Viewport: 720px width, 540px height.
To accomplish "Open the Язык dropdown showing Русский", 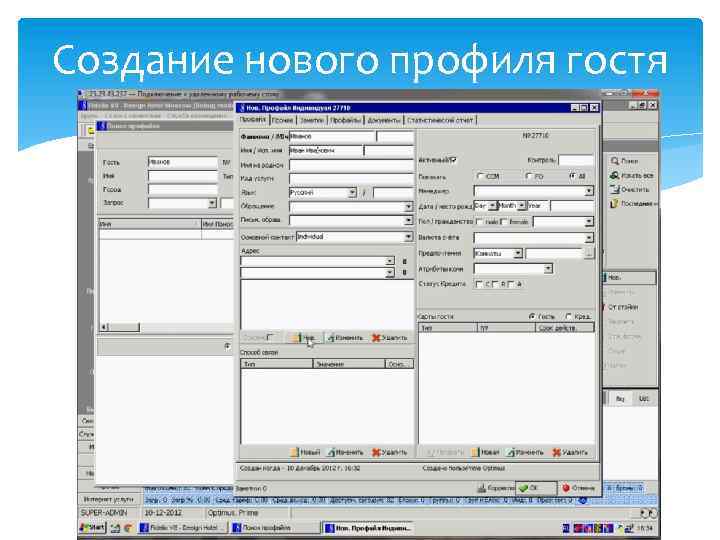I will 352,192.
